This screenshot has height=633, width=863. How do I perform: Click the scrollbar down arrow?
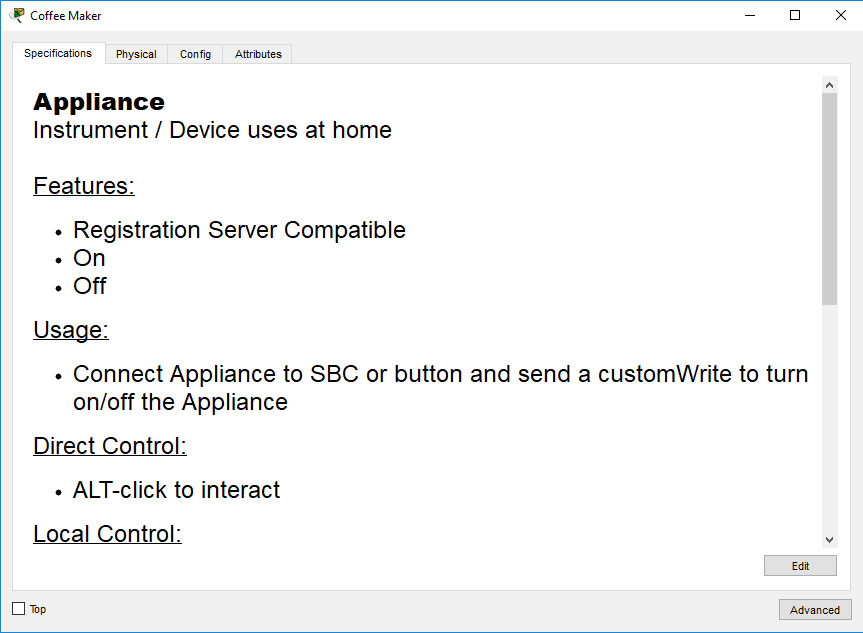point(829,540)
